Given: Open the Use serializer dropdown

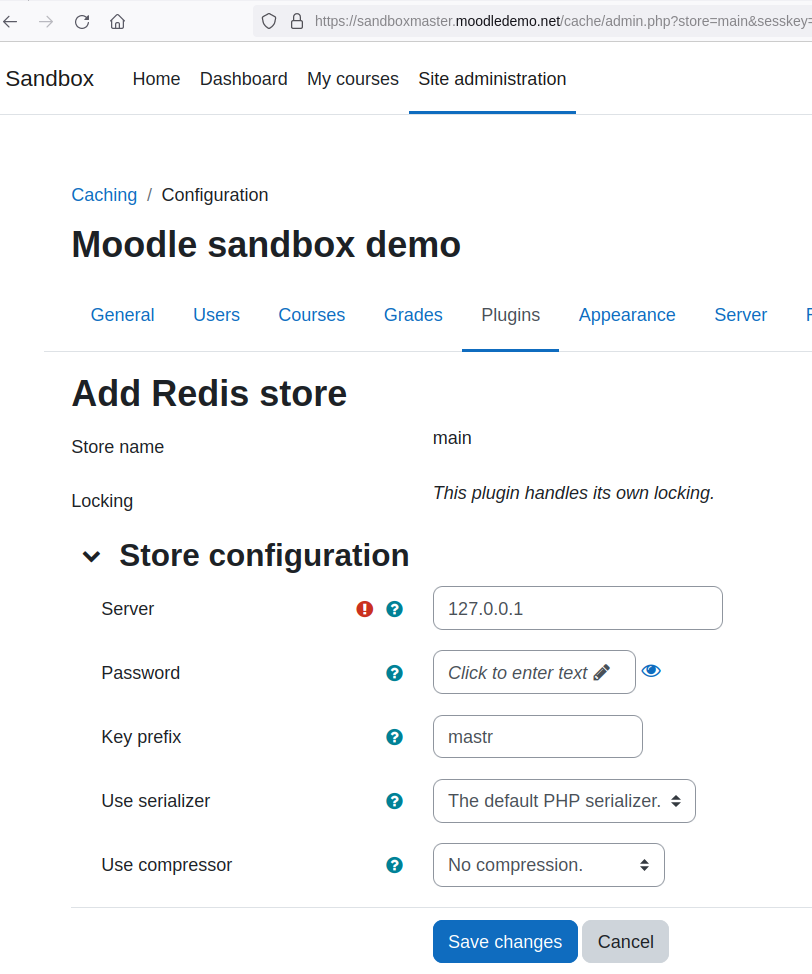Looking at the screenshot, I should pos(564,801).
